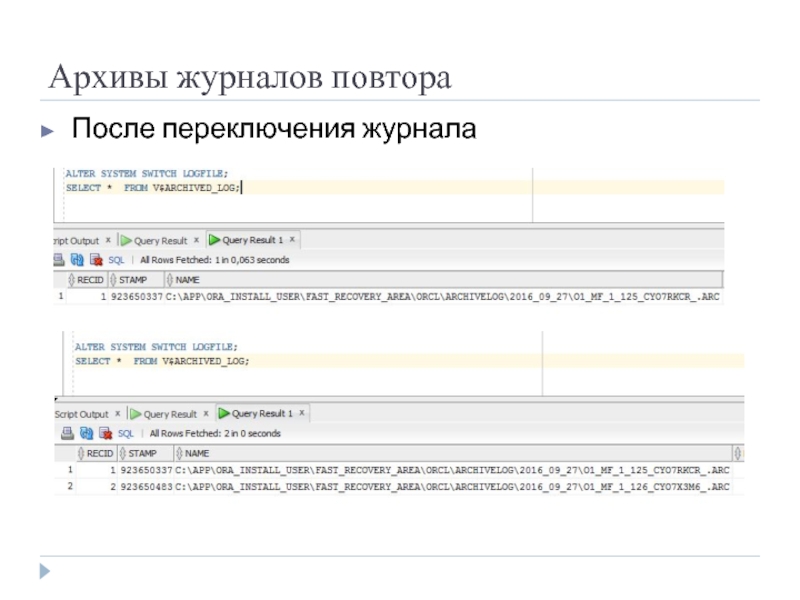Image resolution: width=800 pixels, height=600 pixels.
Task: Close the lower Query Result tab
Action: coord(206,414)
